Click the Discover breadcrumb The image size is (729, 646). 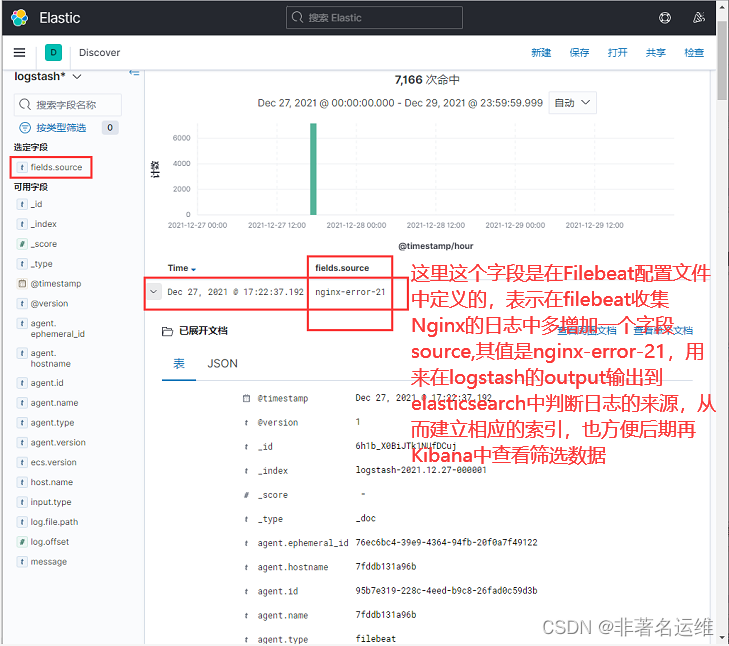[x=99, y=53]
